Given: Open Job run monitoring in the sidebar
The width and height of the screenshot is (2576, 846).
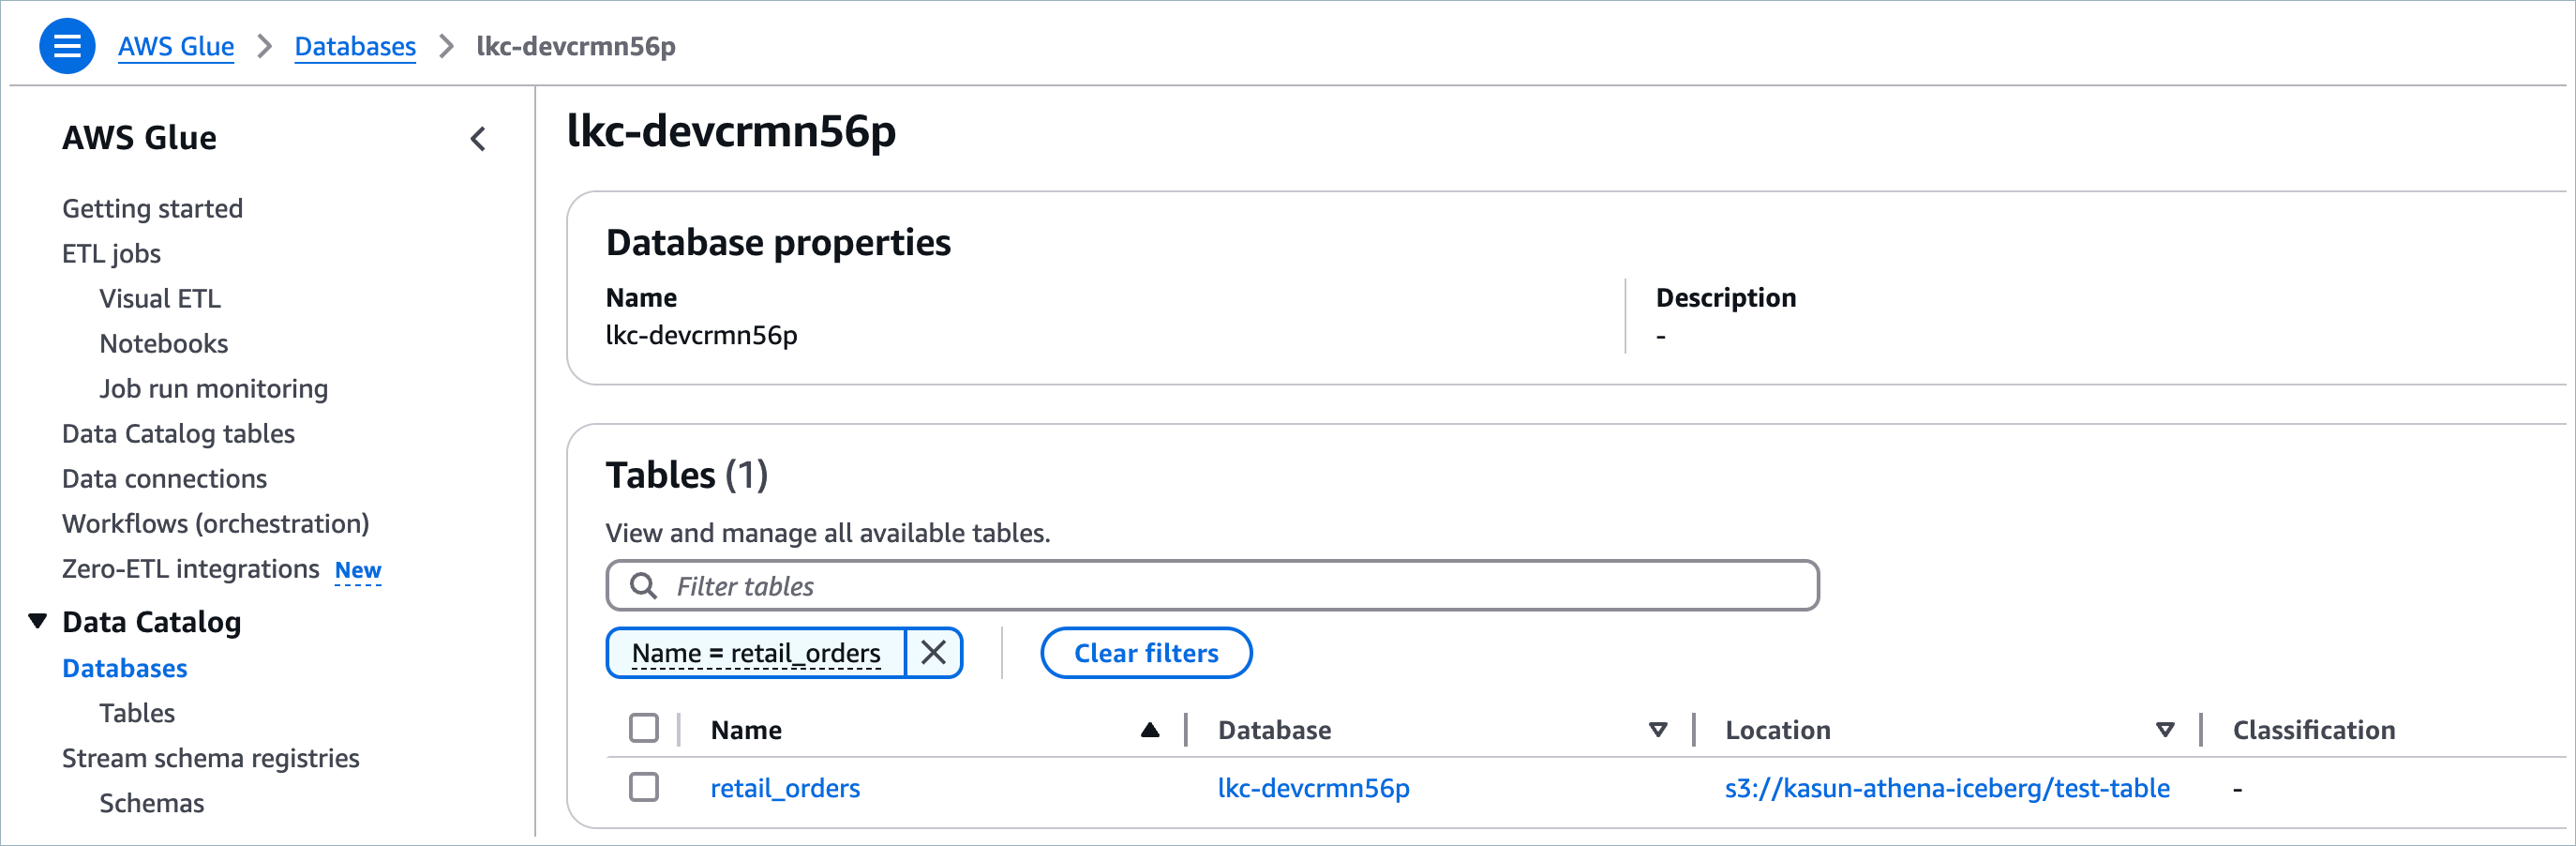Looking at the screenshot, I should tap(213, 388).
